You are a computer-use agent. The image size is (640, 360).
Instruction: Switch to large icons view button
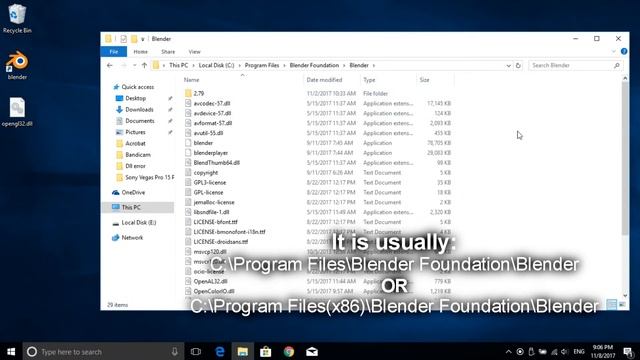[x=622, y=304]
